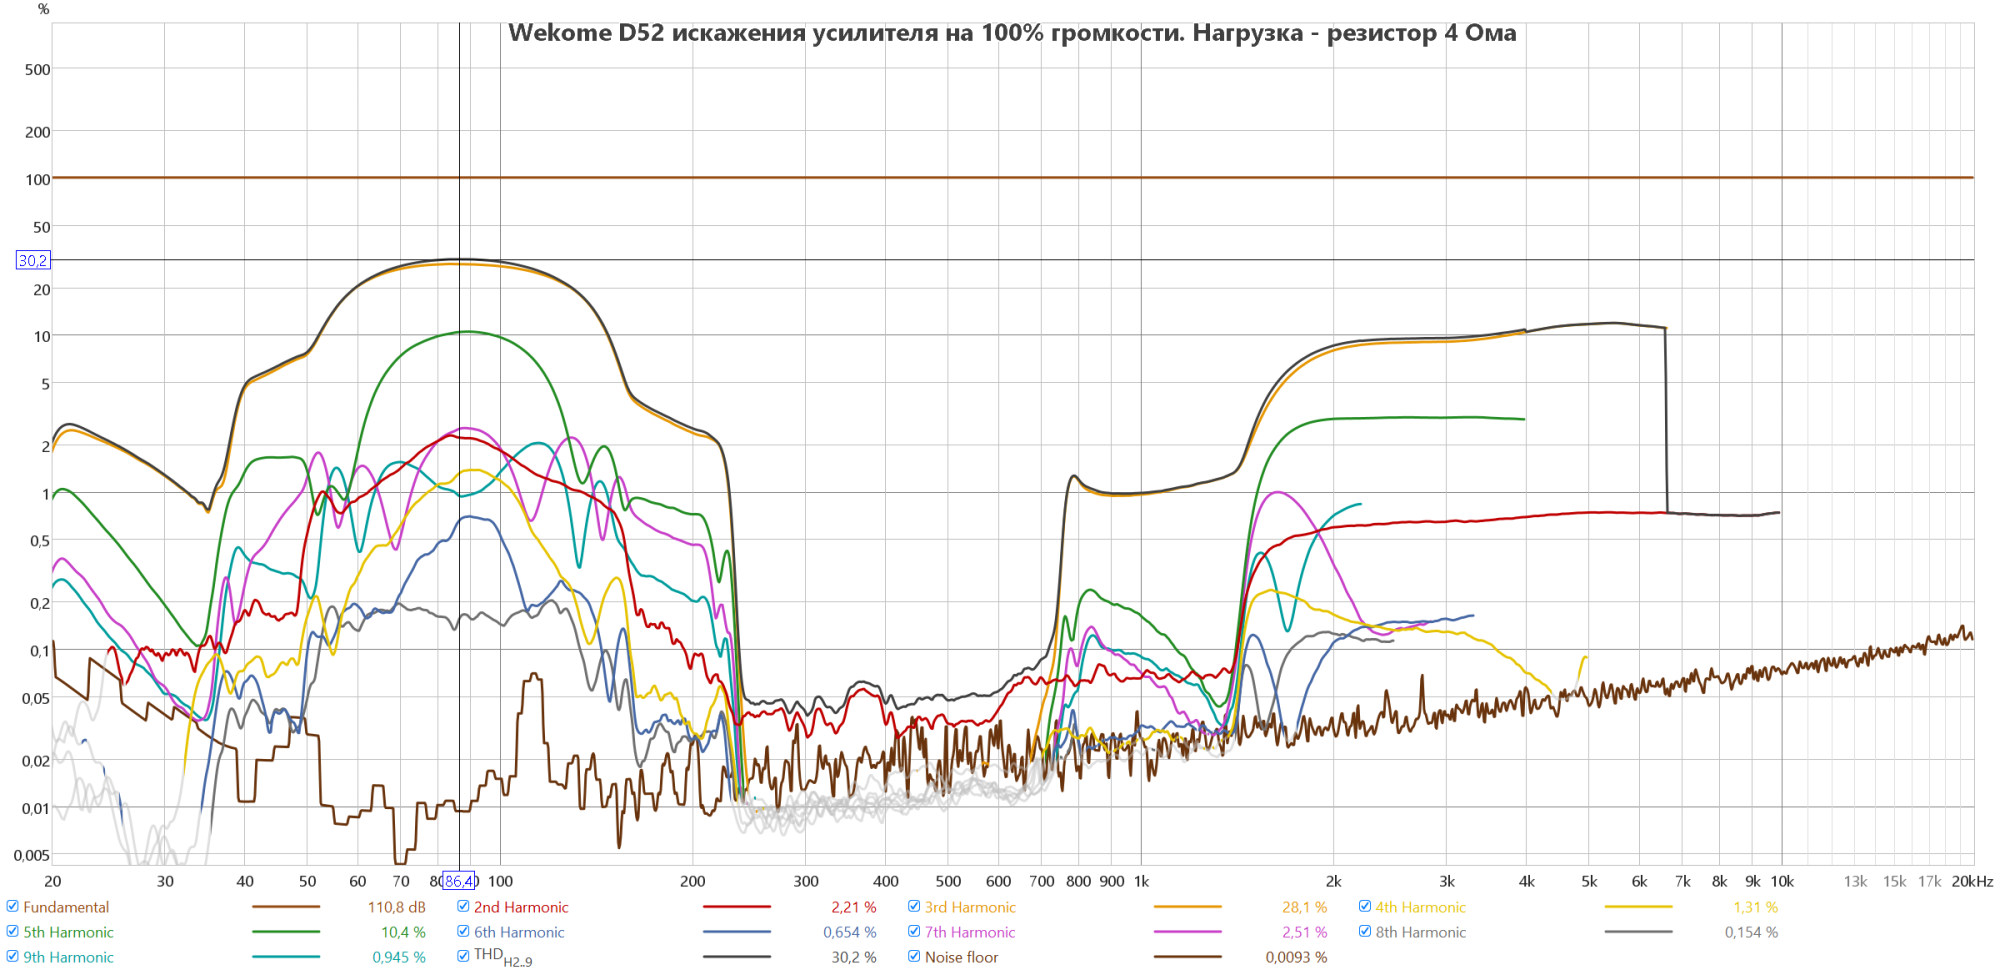Click the 2nd Harmonic red line swatch
This screenshot has height=970, width=2000.
click(x=737, y=907)
